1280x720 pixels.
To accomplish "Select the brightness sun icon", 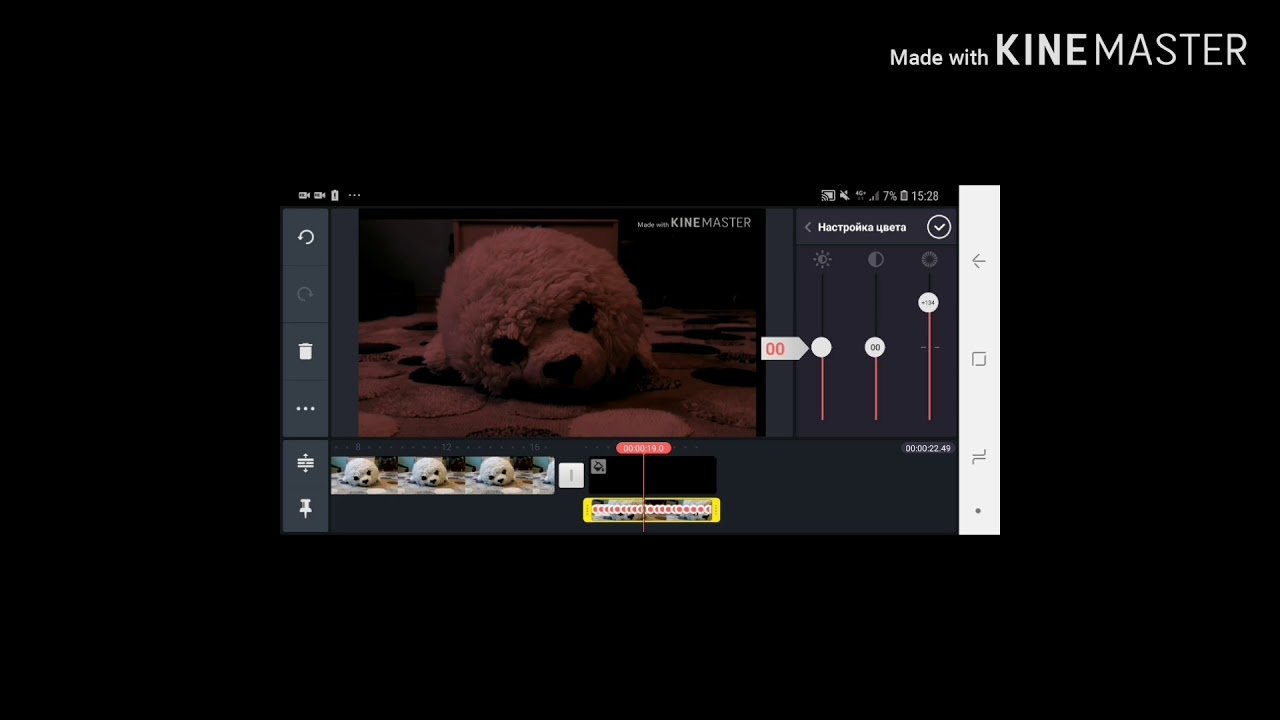I will (x=822, y=260).
